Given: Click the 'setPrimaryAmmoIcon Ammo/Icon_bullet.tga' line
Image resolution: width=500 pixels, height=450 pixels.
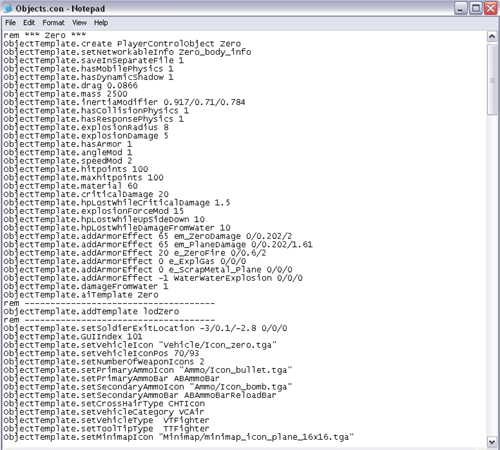Looking at the screenshot, I should (x=148, y=370).
